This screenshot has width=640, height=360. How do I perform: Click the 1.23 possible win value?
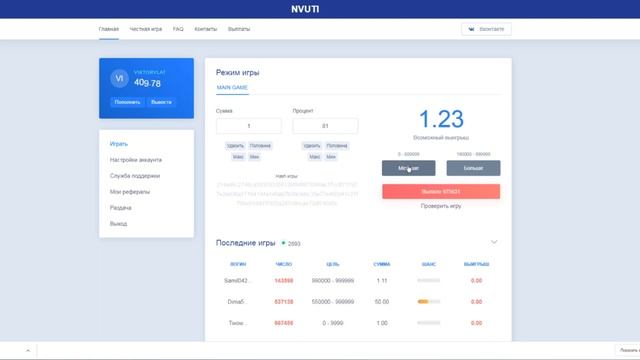(441, 119)
